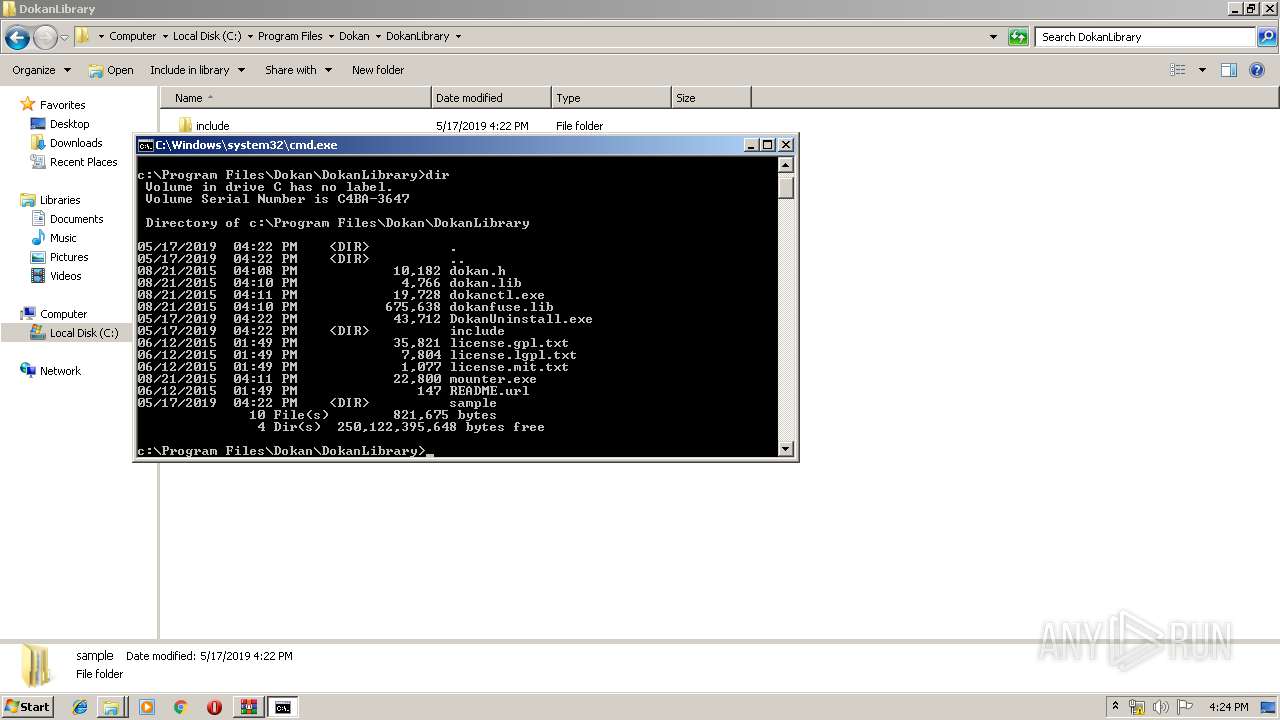Sort files by the Name column
Image resolution: width=1280 pixels, height=720 pixels.
click(x=296, y=98)
